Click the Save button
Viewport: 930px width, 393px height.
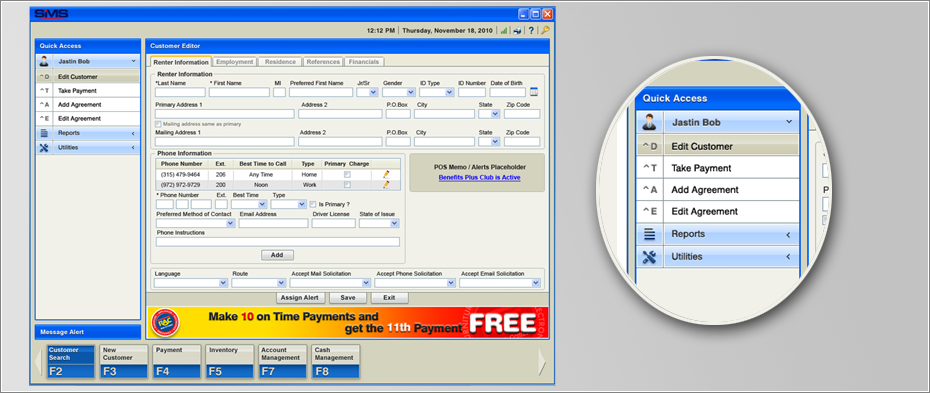(348, 298)
